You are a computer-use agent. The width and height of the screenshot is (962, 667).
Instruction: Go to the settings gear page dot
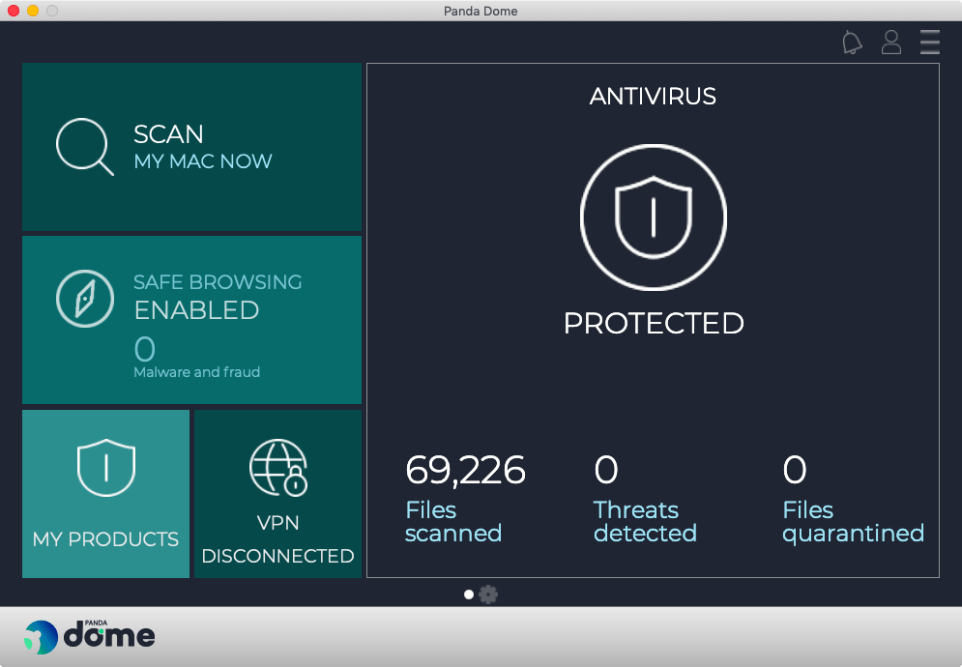[x=488, y=594]
